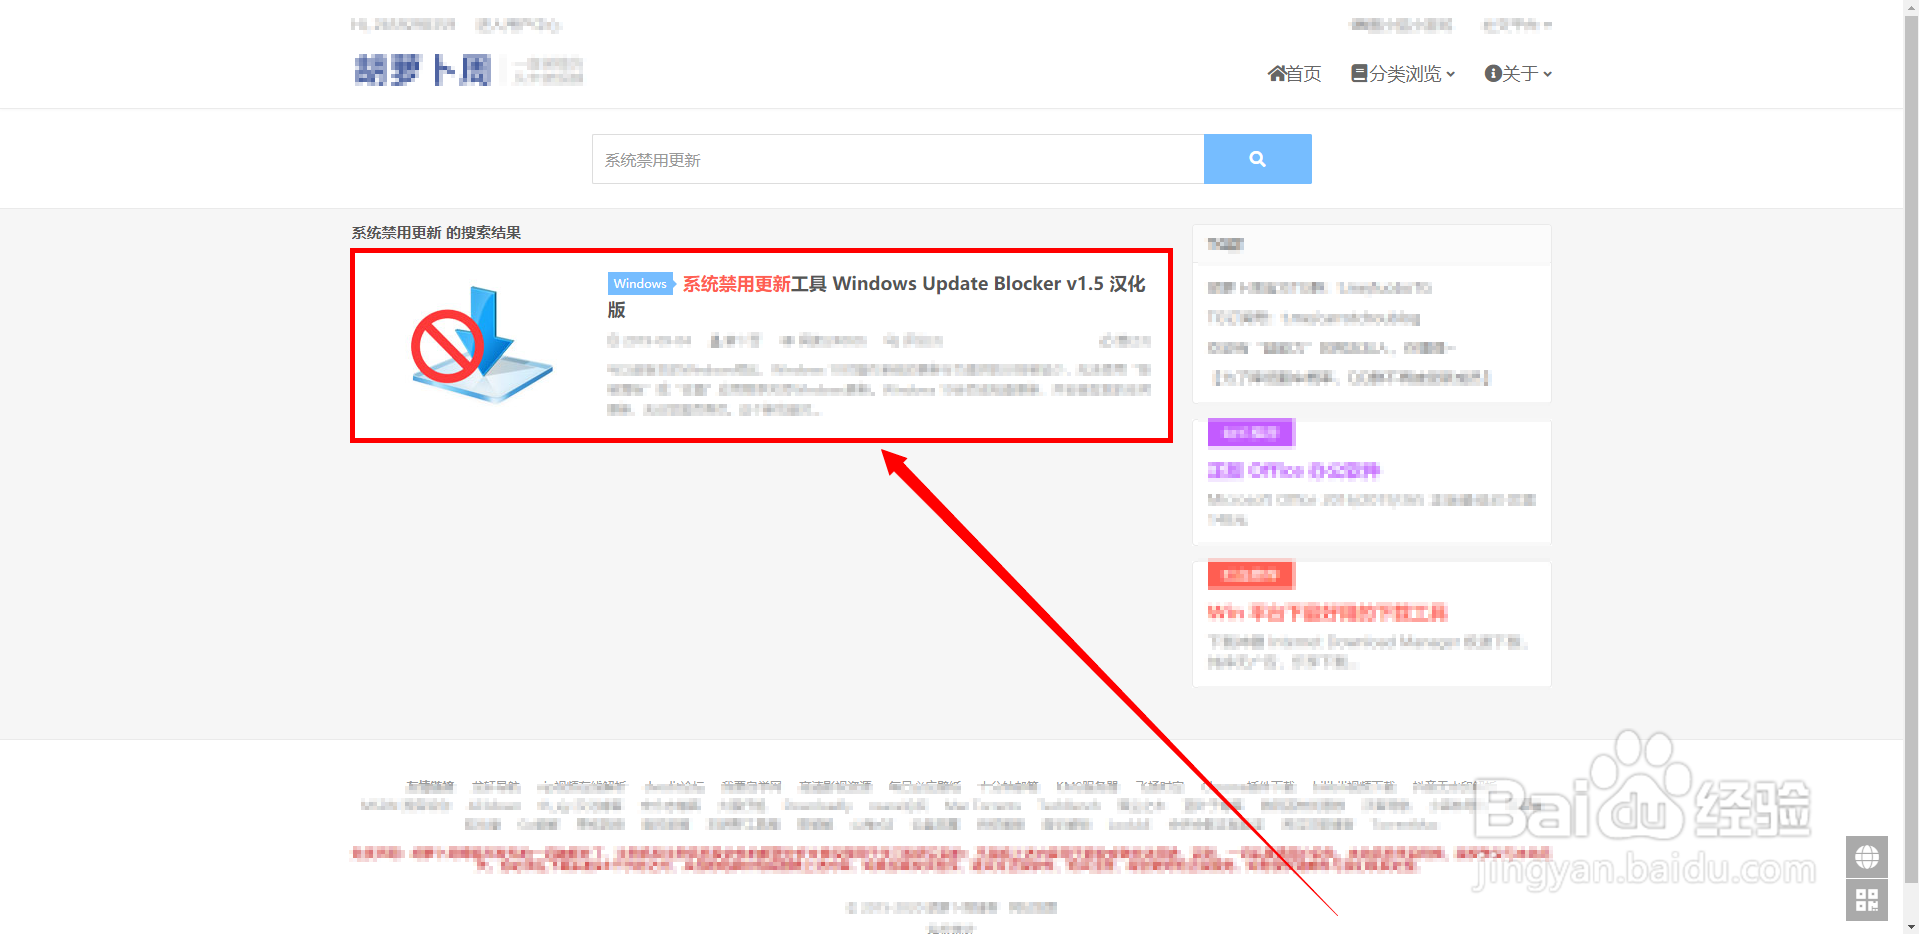Viewport: 1919px width, 934px height.
Task: Click the globe icon at bottom right
Action: [1867, 857]
